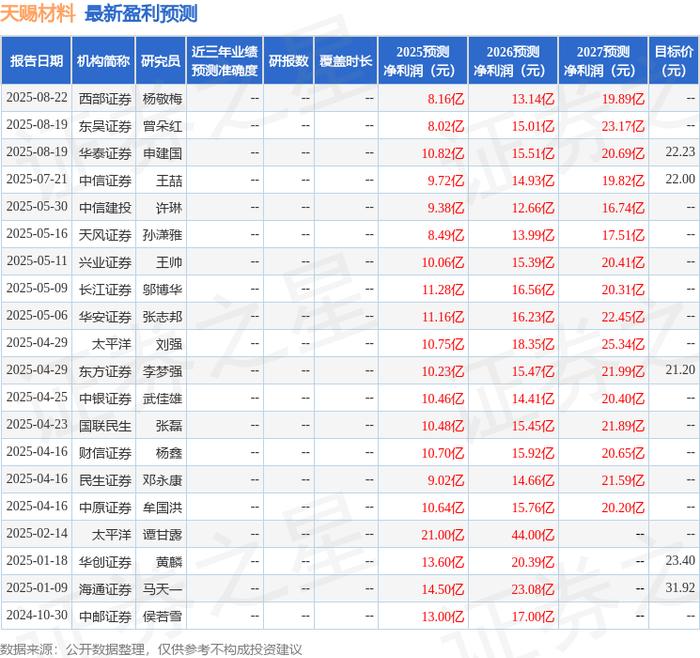Image resolution: width=700 pixels, height=658 pixels.
Task: Select the 国联民生 institution cell
Action: click(105, 425)
